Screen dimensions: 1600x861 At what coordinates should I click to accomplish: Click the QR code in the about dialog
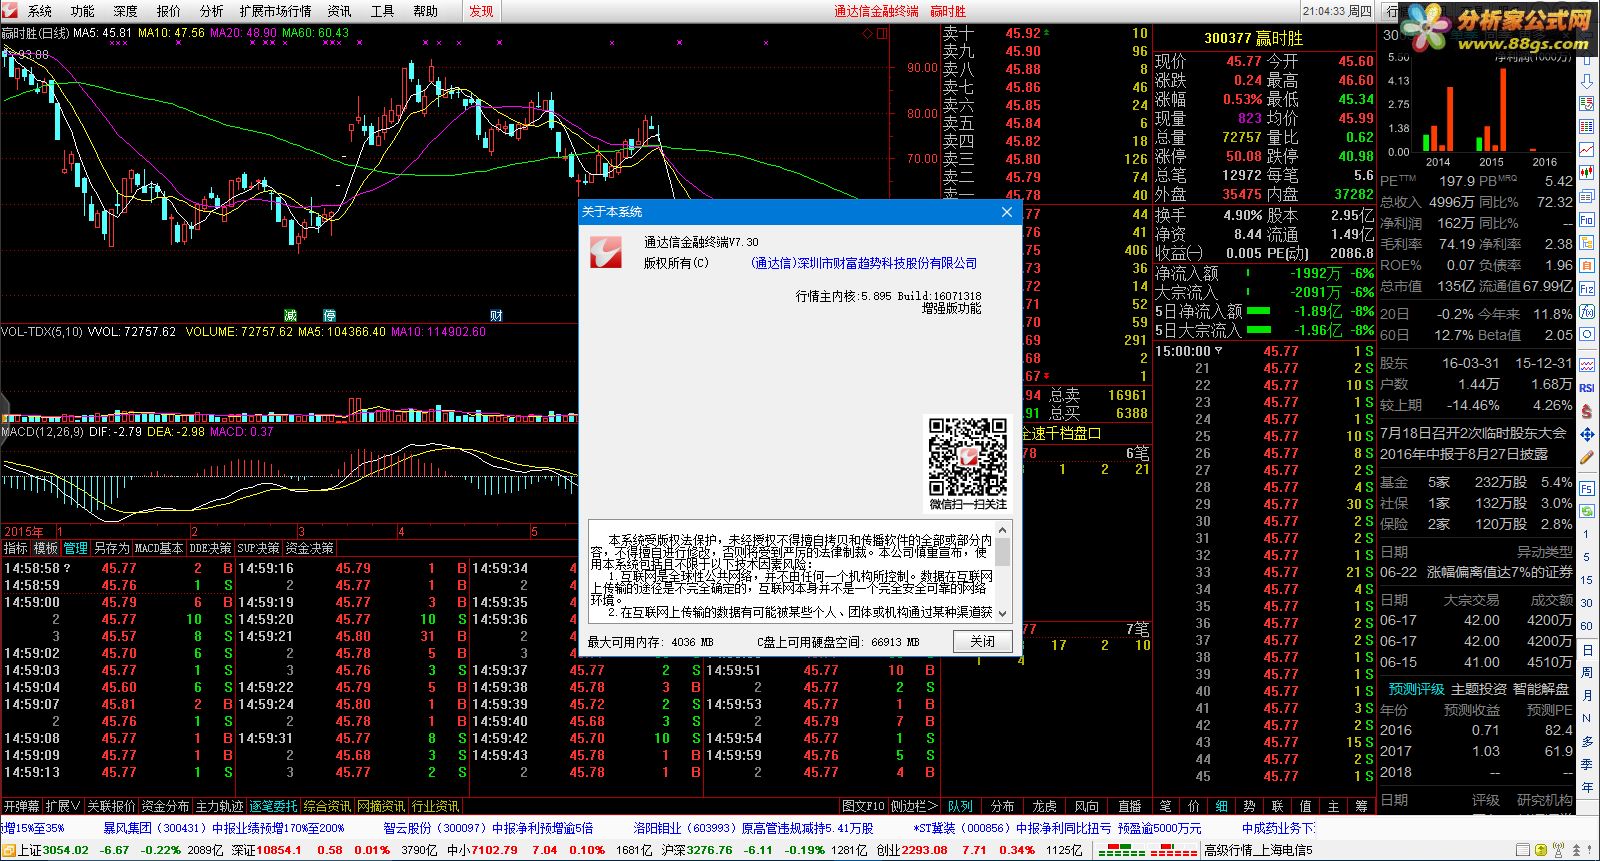click(967, 457)
